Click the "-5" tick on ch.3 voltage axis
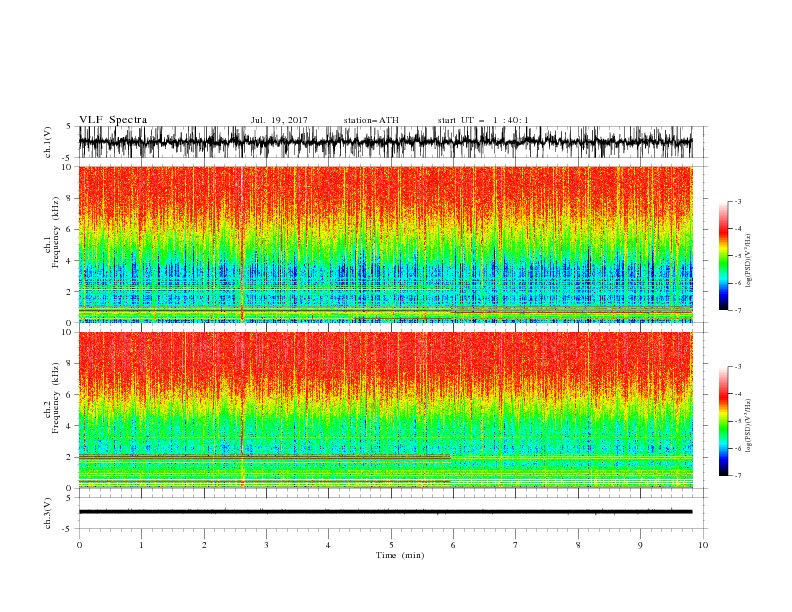 68,529
